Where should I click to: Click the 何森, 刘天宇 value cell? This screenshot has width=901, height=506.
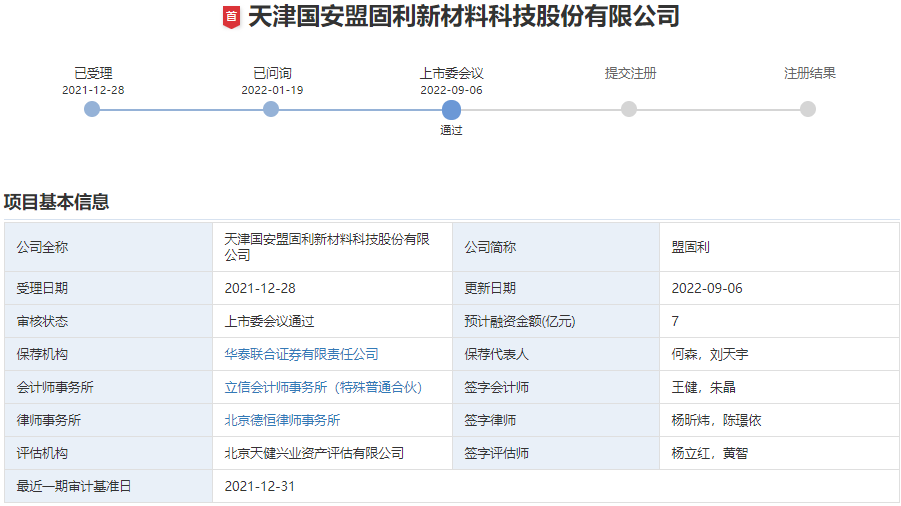780,354
